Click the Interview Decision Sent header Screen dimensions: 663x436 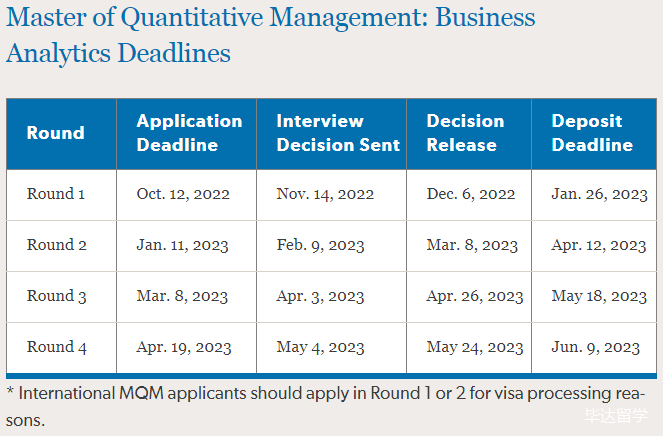pos(338,133)
